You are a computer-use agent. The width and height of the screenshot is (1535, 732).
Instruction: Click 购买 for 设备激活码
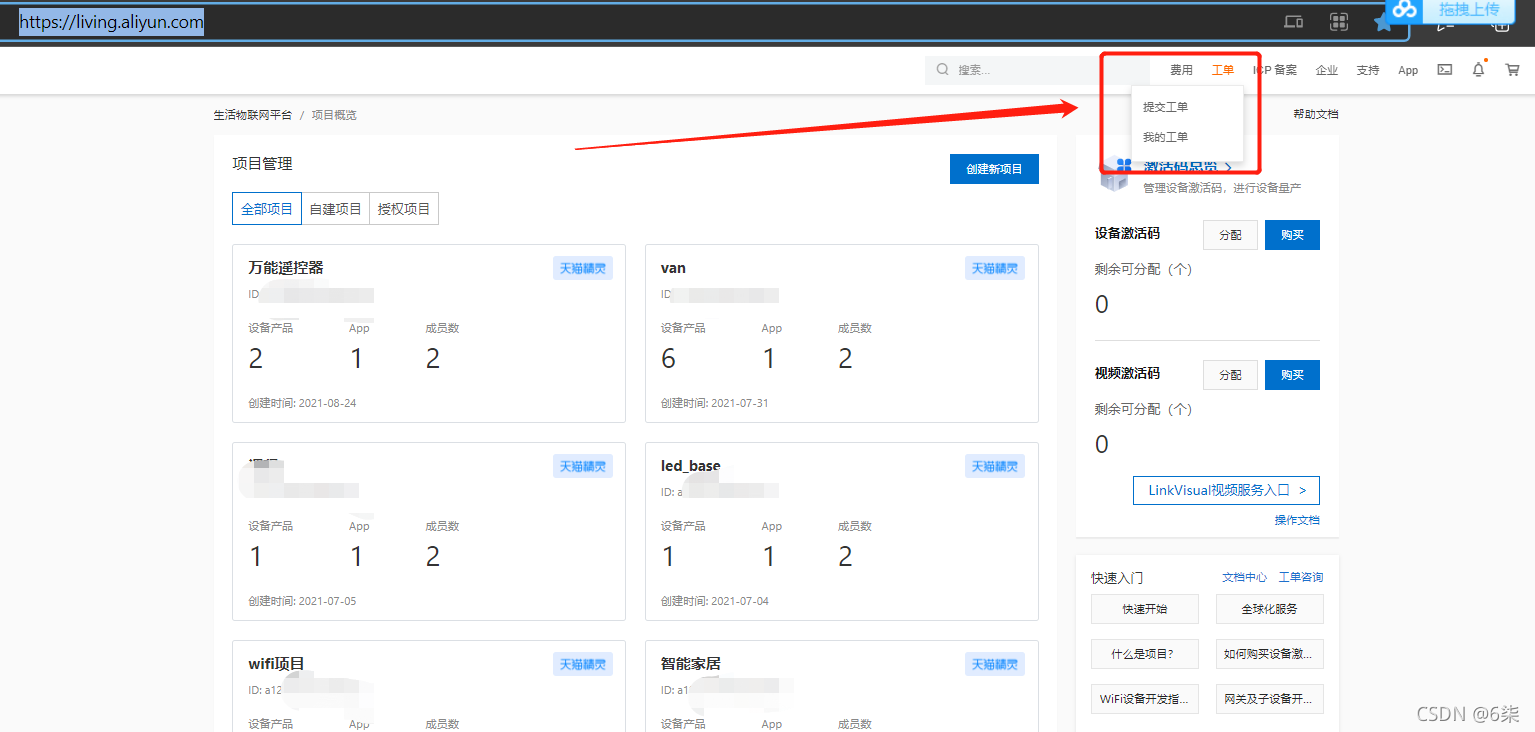[x=1292, y=235]
